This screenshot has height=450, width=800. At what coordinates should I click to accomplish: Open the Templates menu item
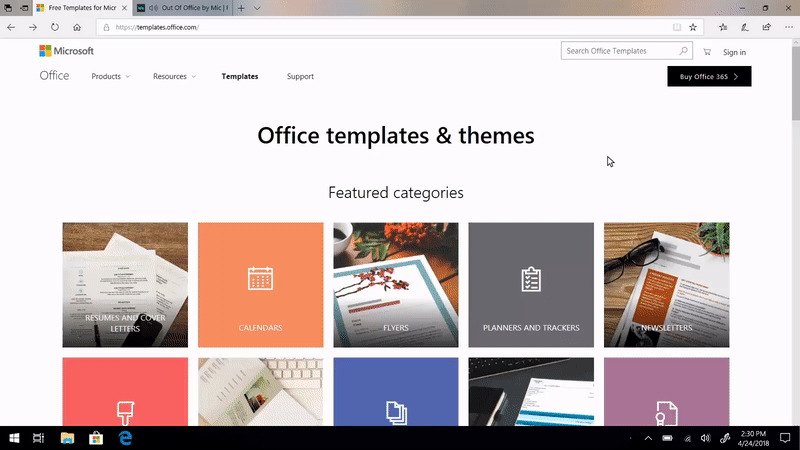[240, 77]
